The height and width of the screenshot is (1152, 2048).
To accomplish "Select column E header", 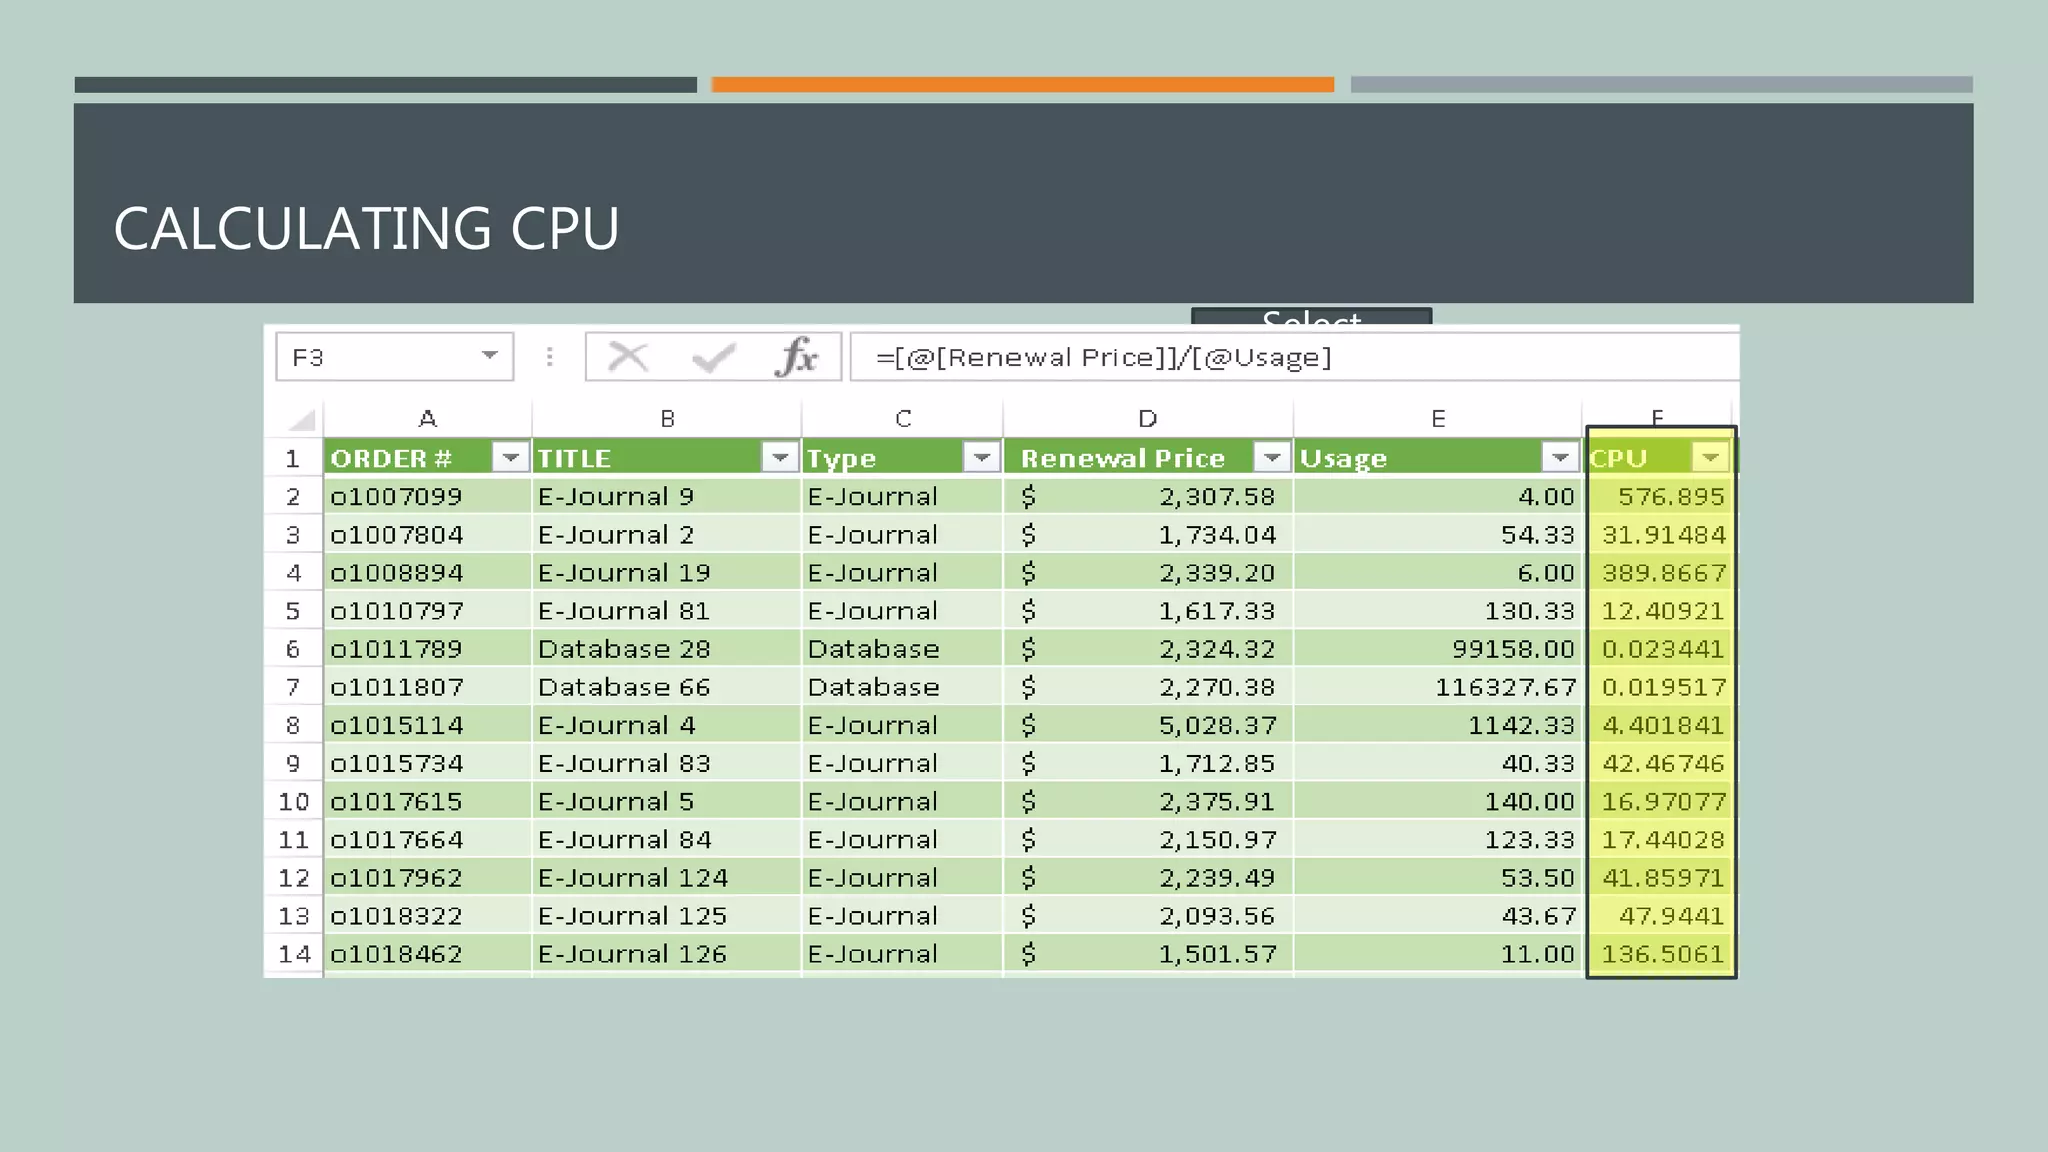I will pos(1438,419).
